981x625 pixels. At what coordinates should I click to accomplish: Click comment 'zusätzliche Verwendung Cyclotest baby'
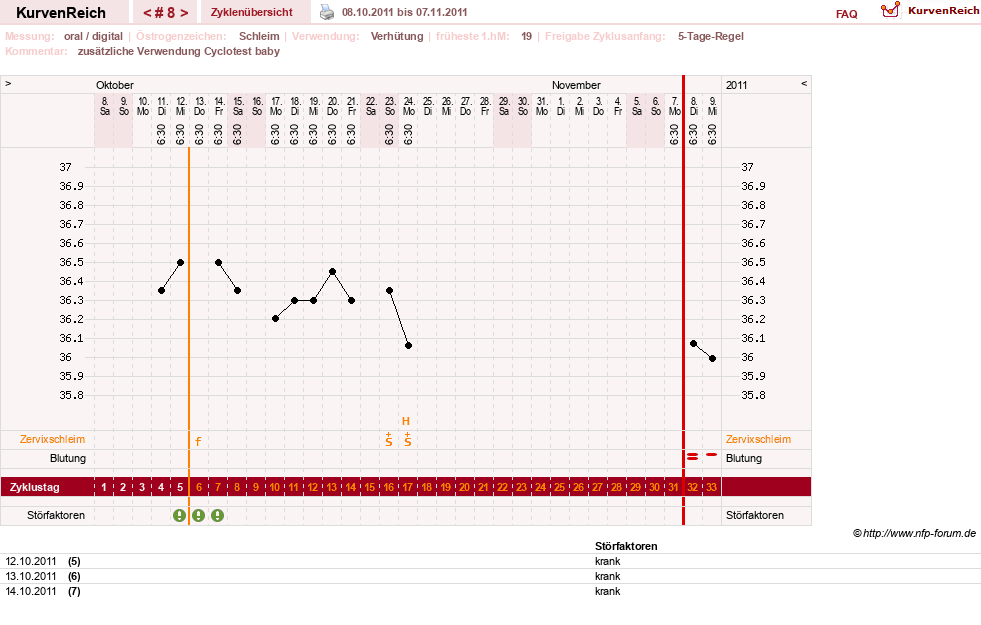[x=178, y=51]
